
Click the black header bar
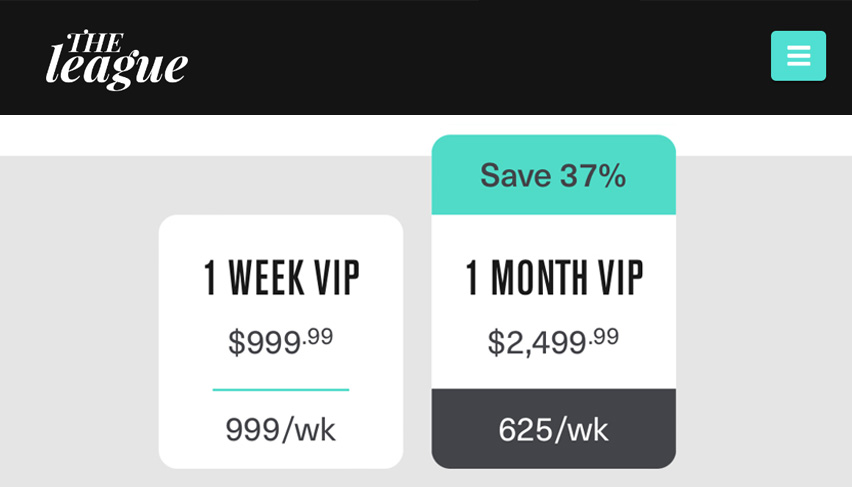[426, 57]
